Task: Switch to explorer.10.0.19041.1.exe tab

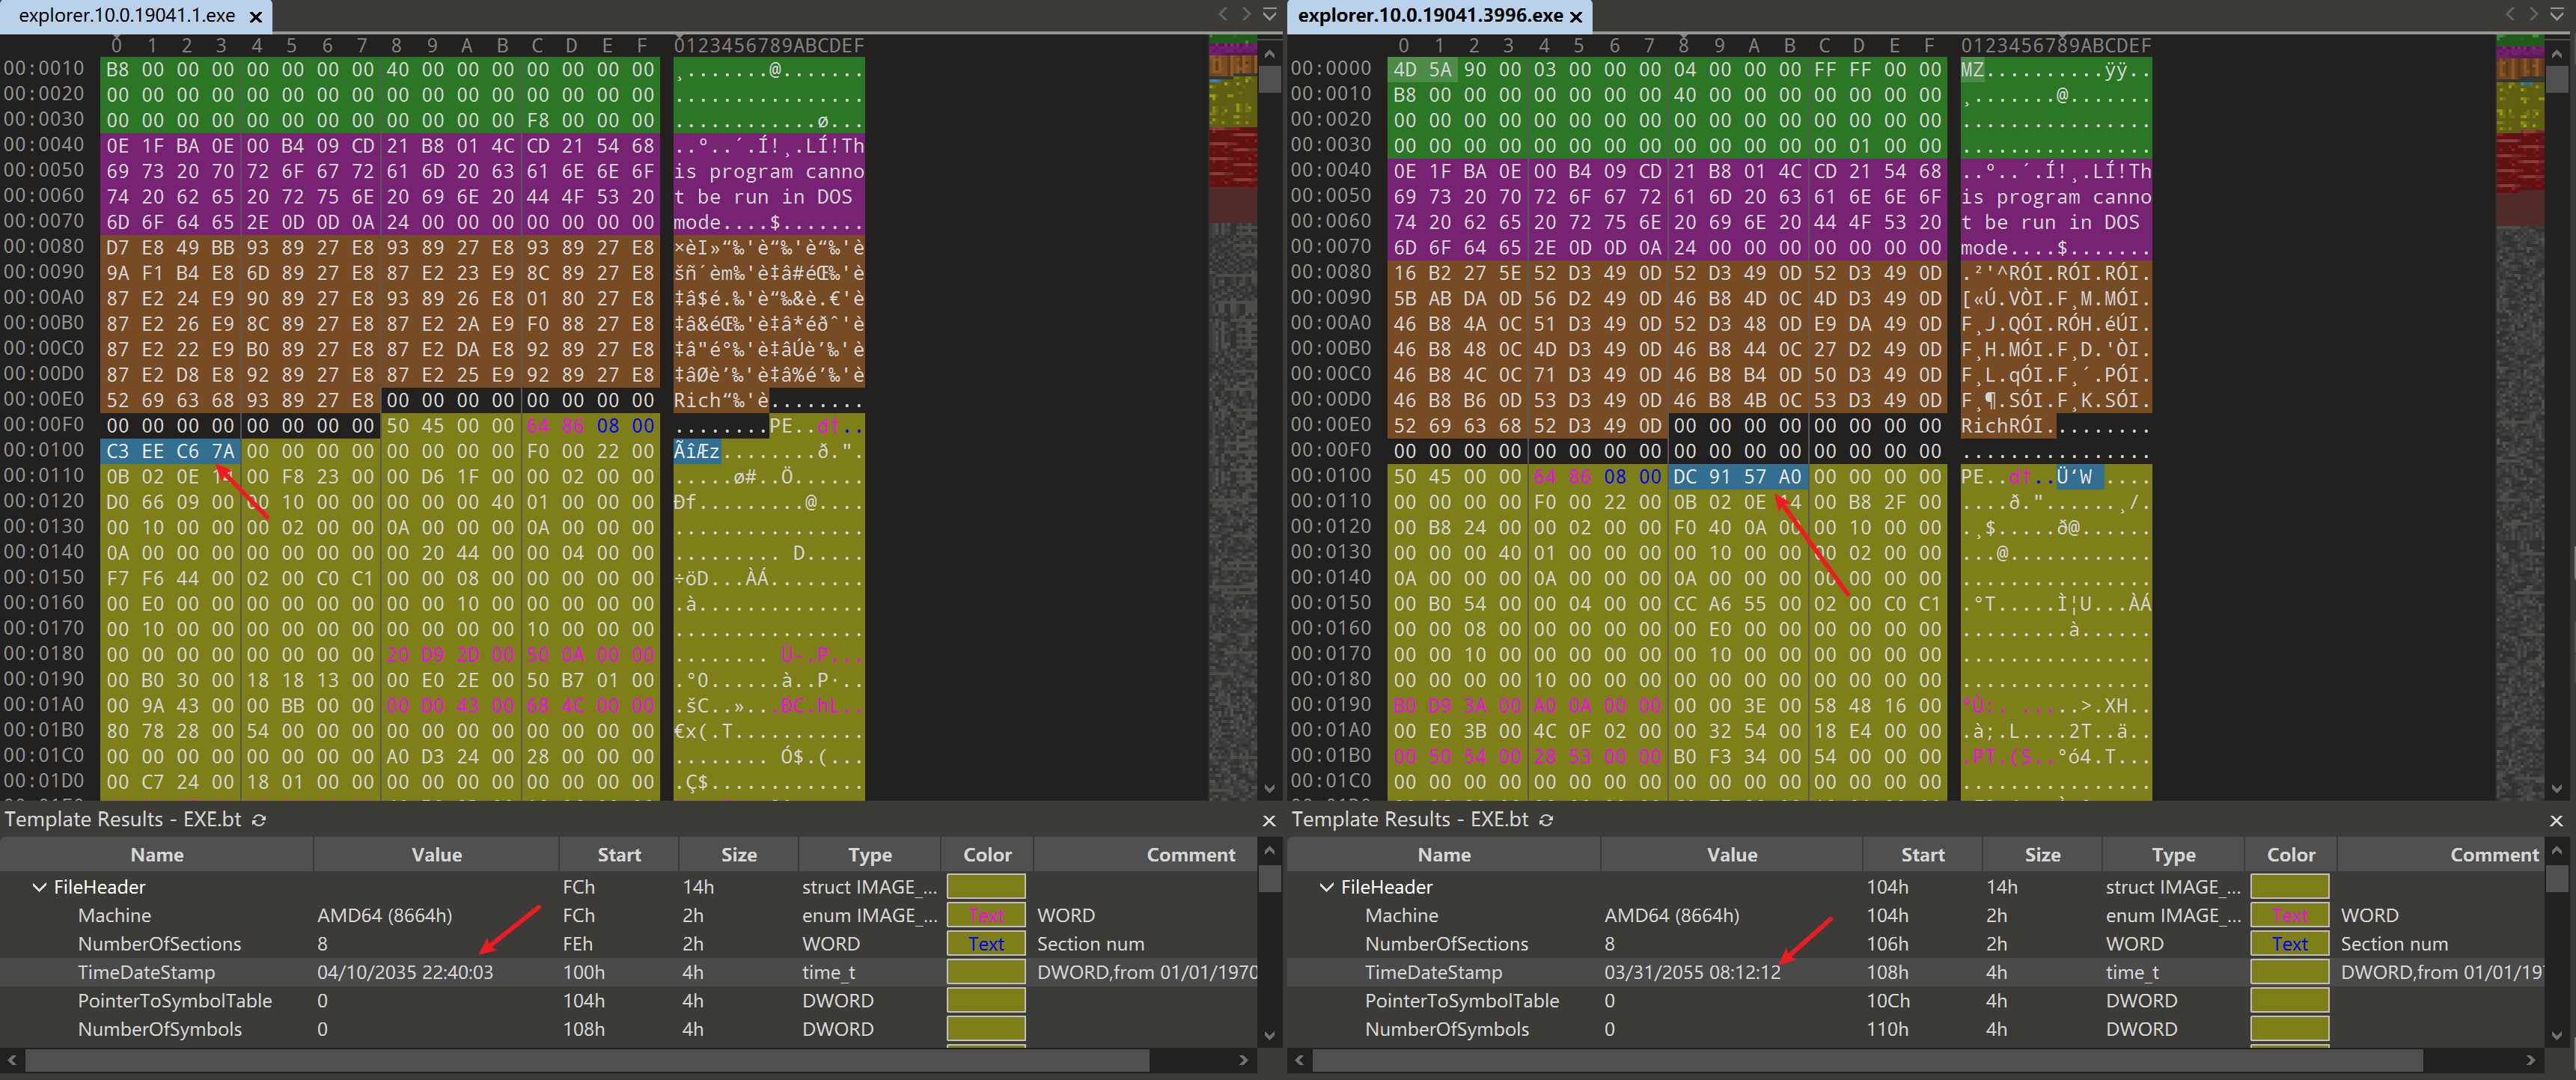Action: coord(127,16)
